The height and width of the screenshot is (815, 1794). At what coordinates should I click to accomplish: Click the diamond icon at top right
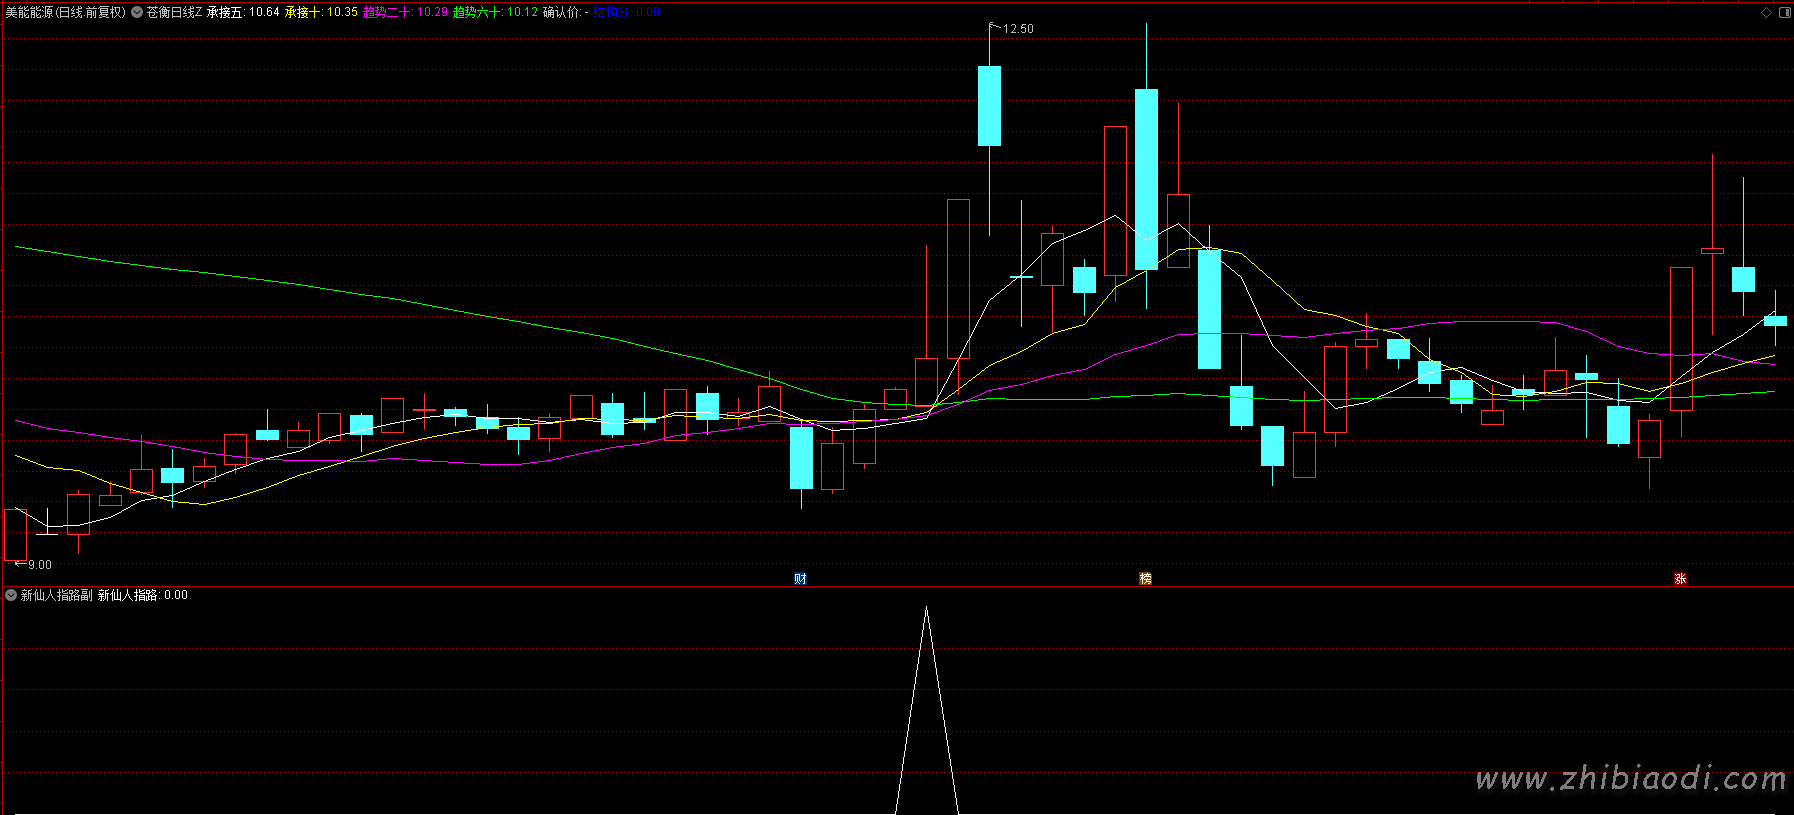(1767, 12)
